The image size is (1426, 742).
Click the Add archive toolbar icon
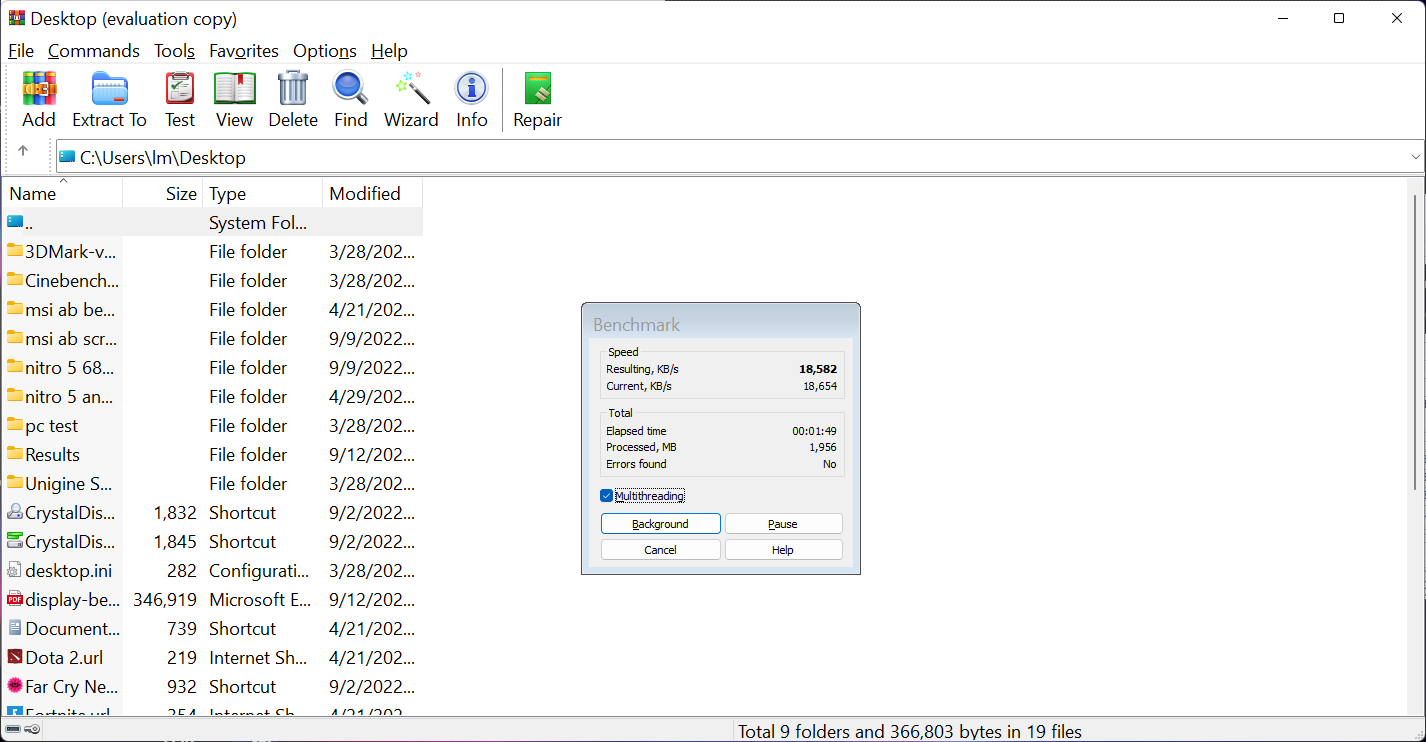pyautogui.click(x=39, y=89)
